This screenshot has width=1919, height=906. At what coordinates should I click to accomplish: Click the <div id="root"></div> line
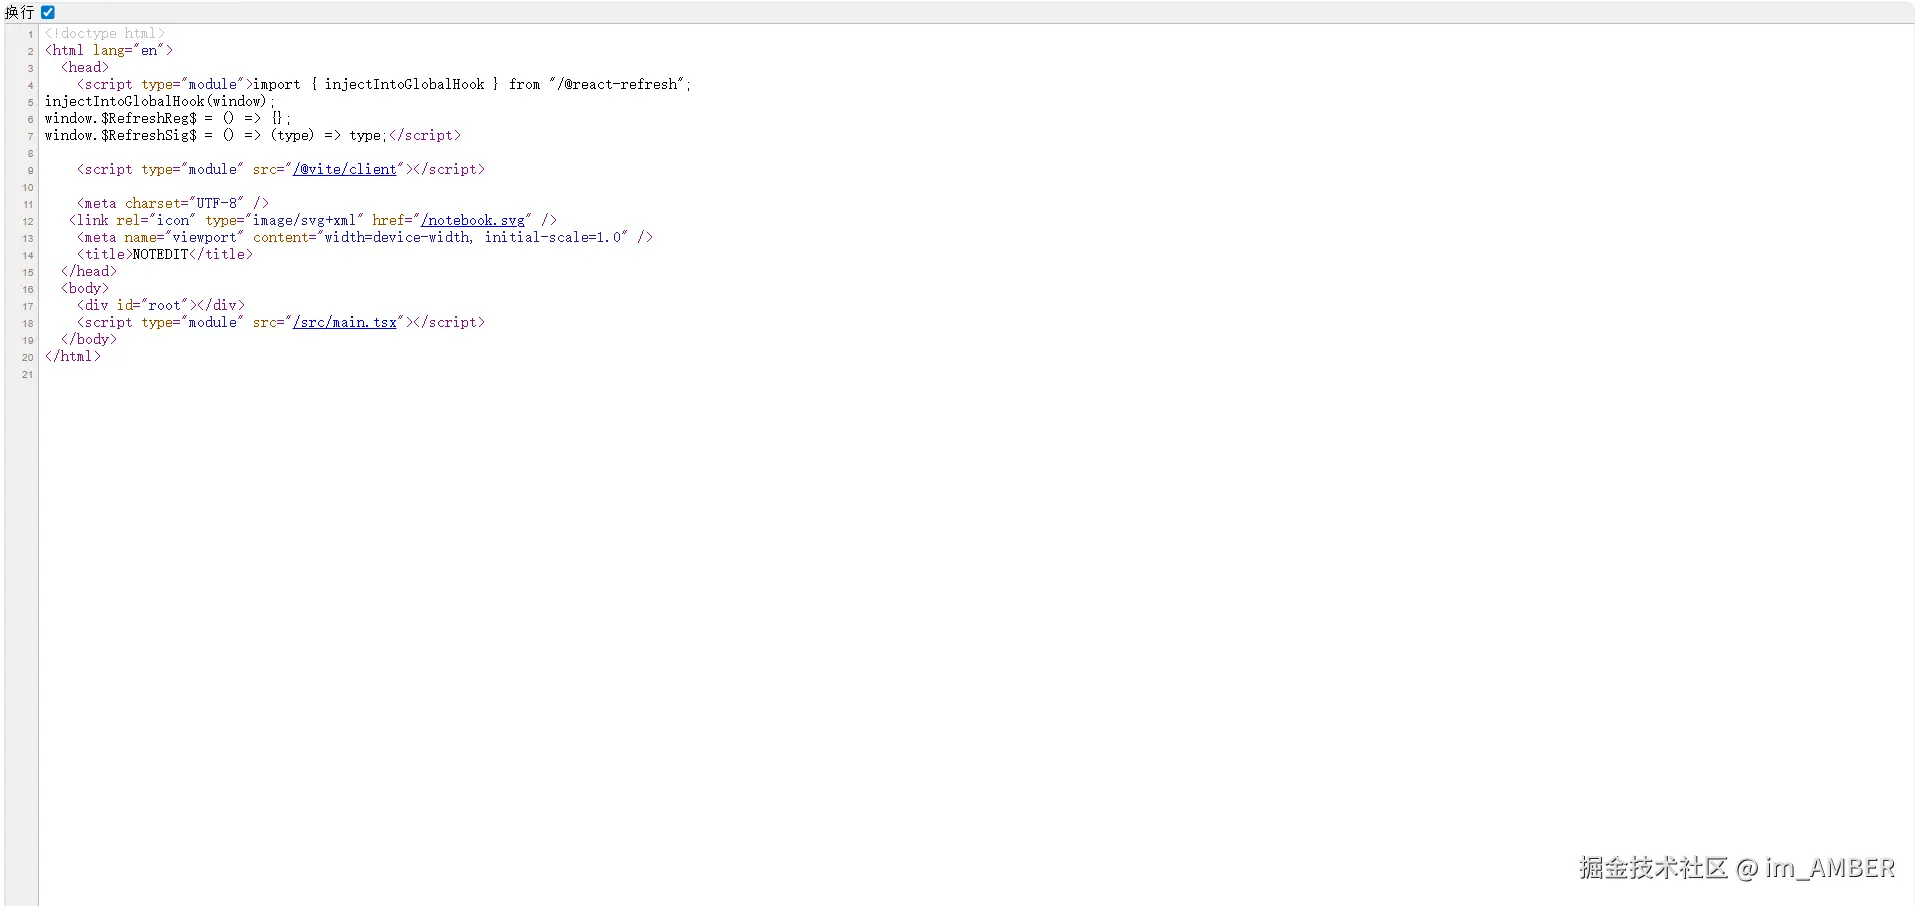click(161, 305)
